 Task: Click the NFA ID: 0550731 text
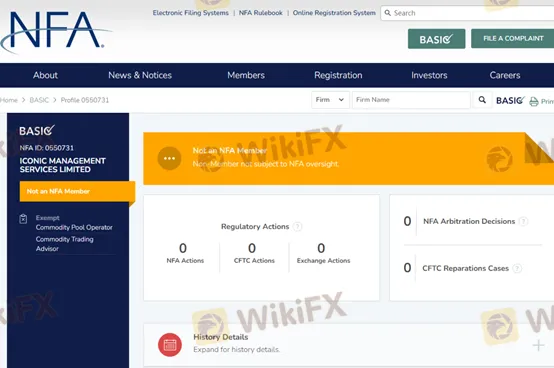(47, 148)
